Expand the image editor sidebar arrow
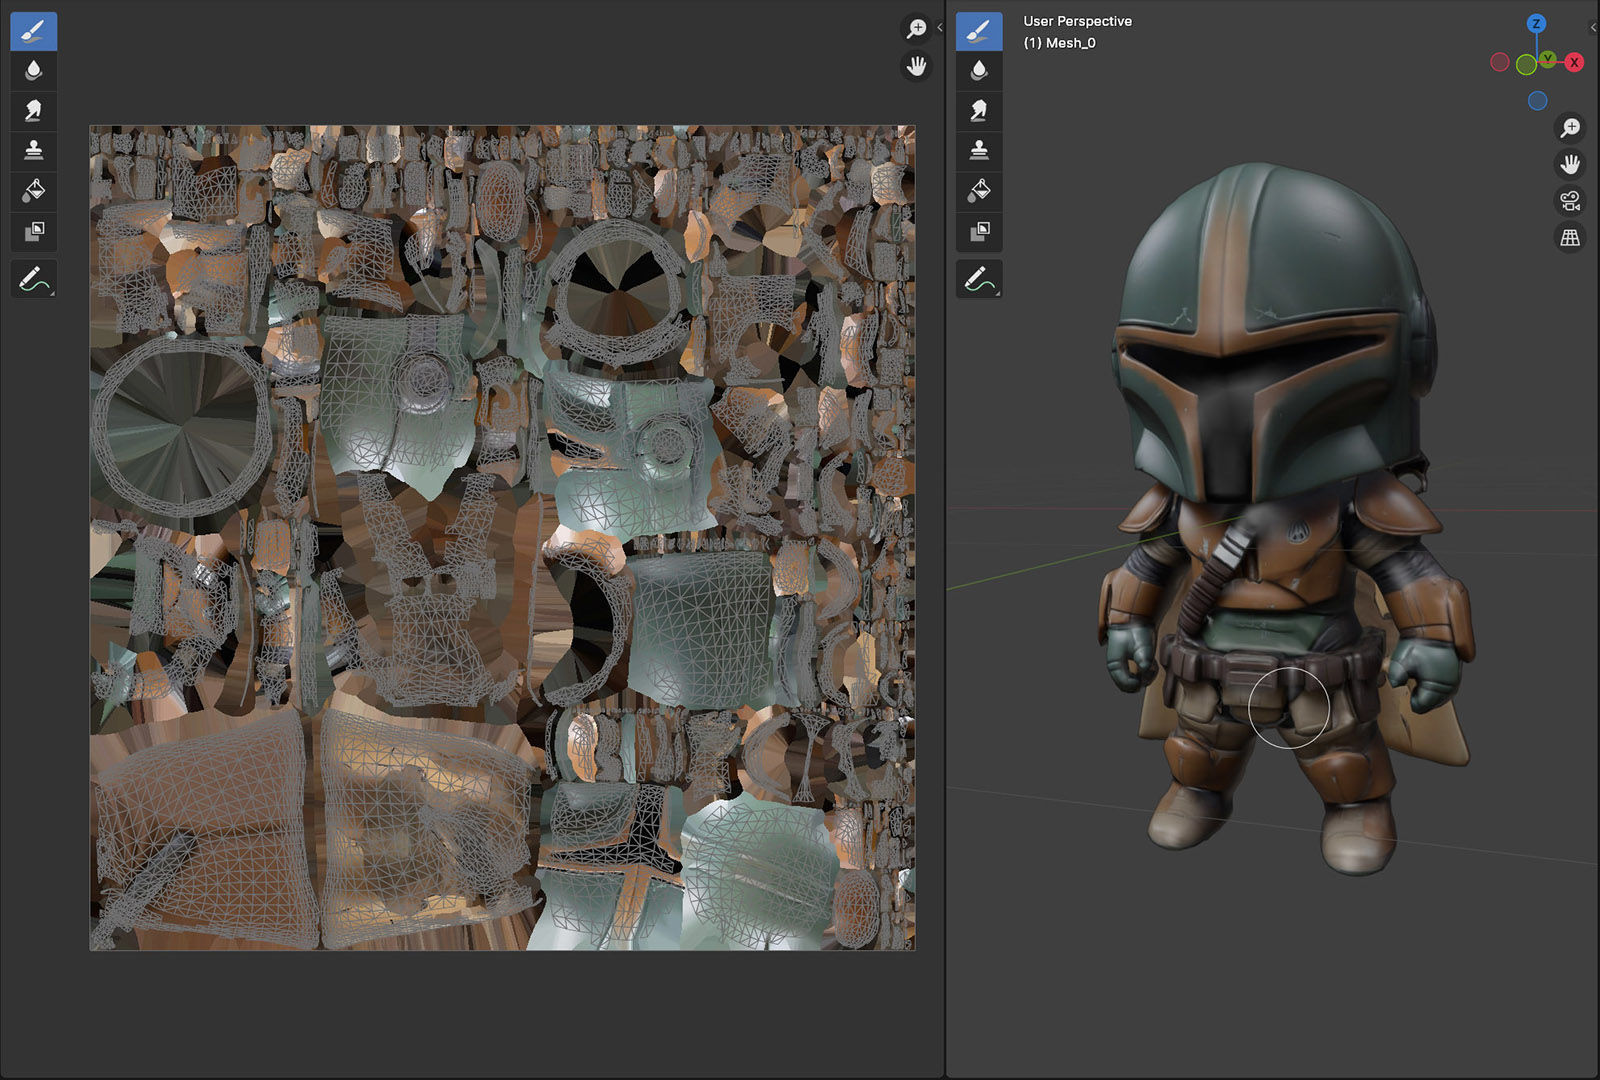 point(939,28)
